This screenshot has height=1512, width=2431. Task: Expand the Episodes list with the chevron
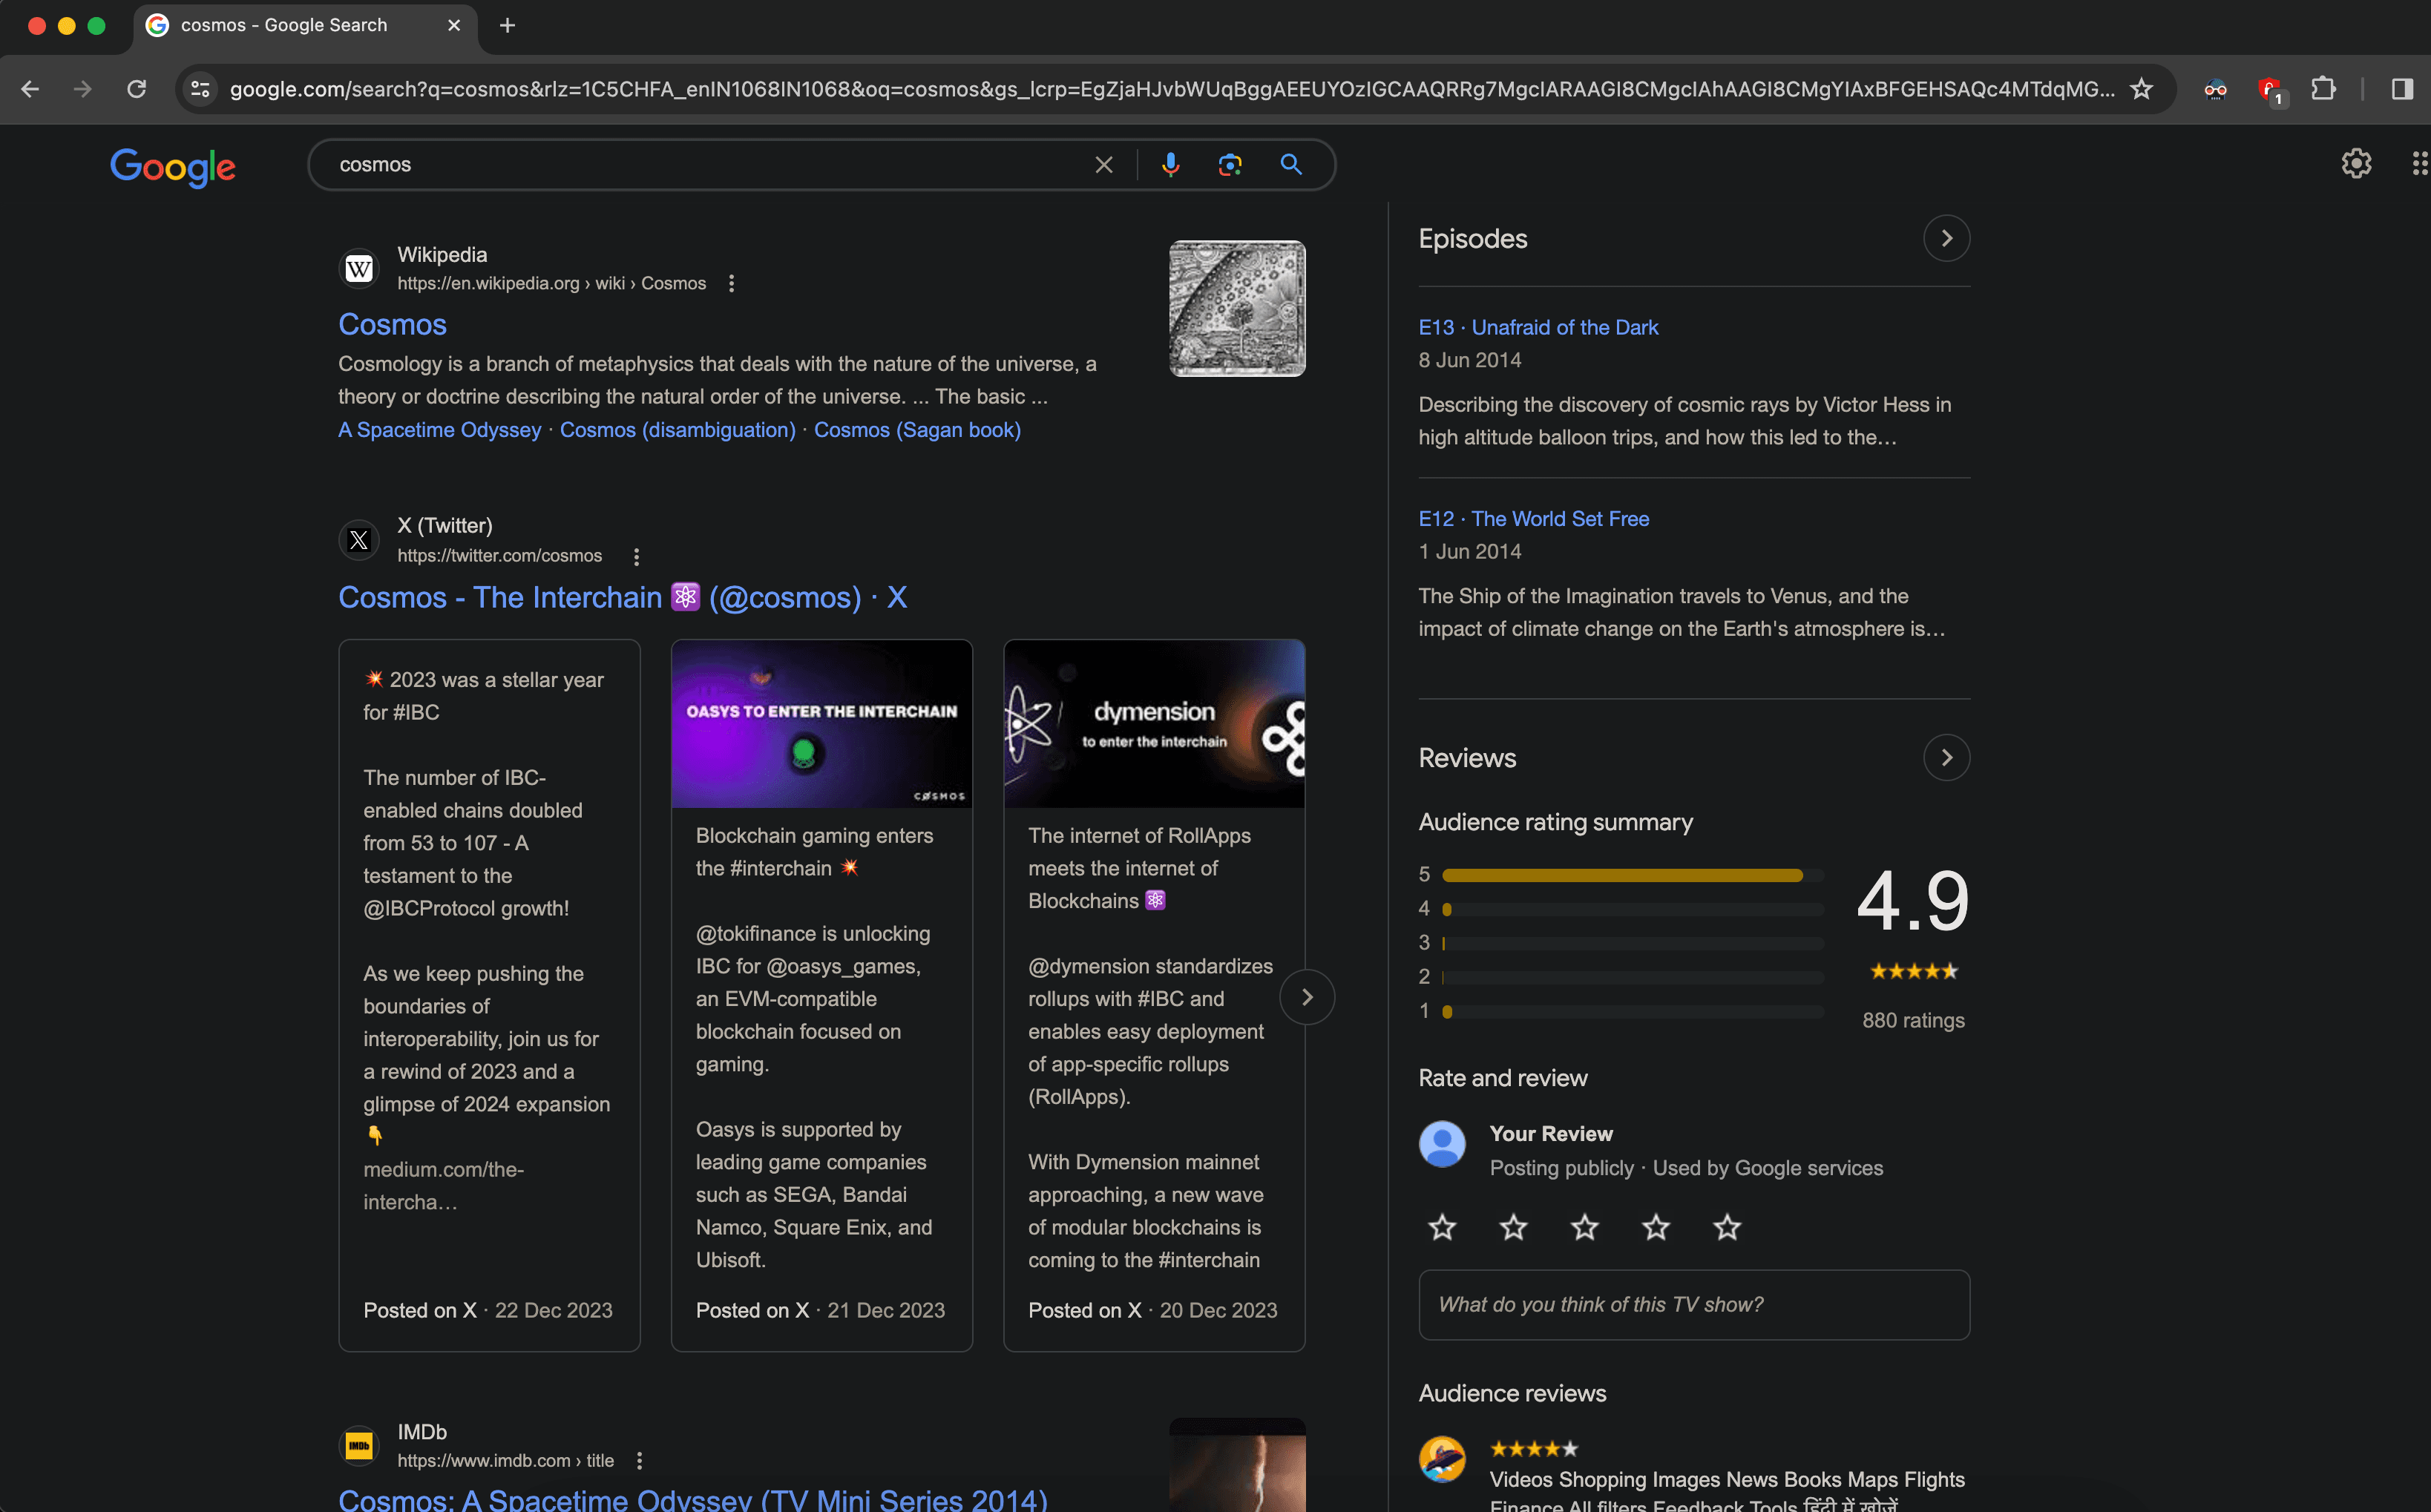(x=1946, y=237)
